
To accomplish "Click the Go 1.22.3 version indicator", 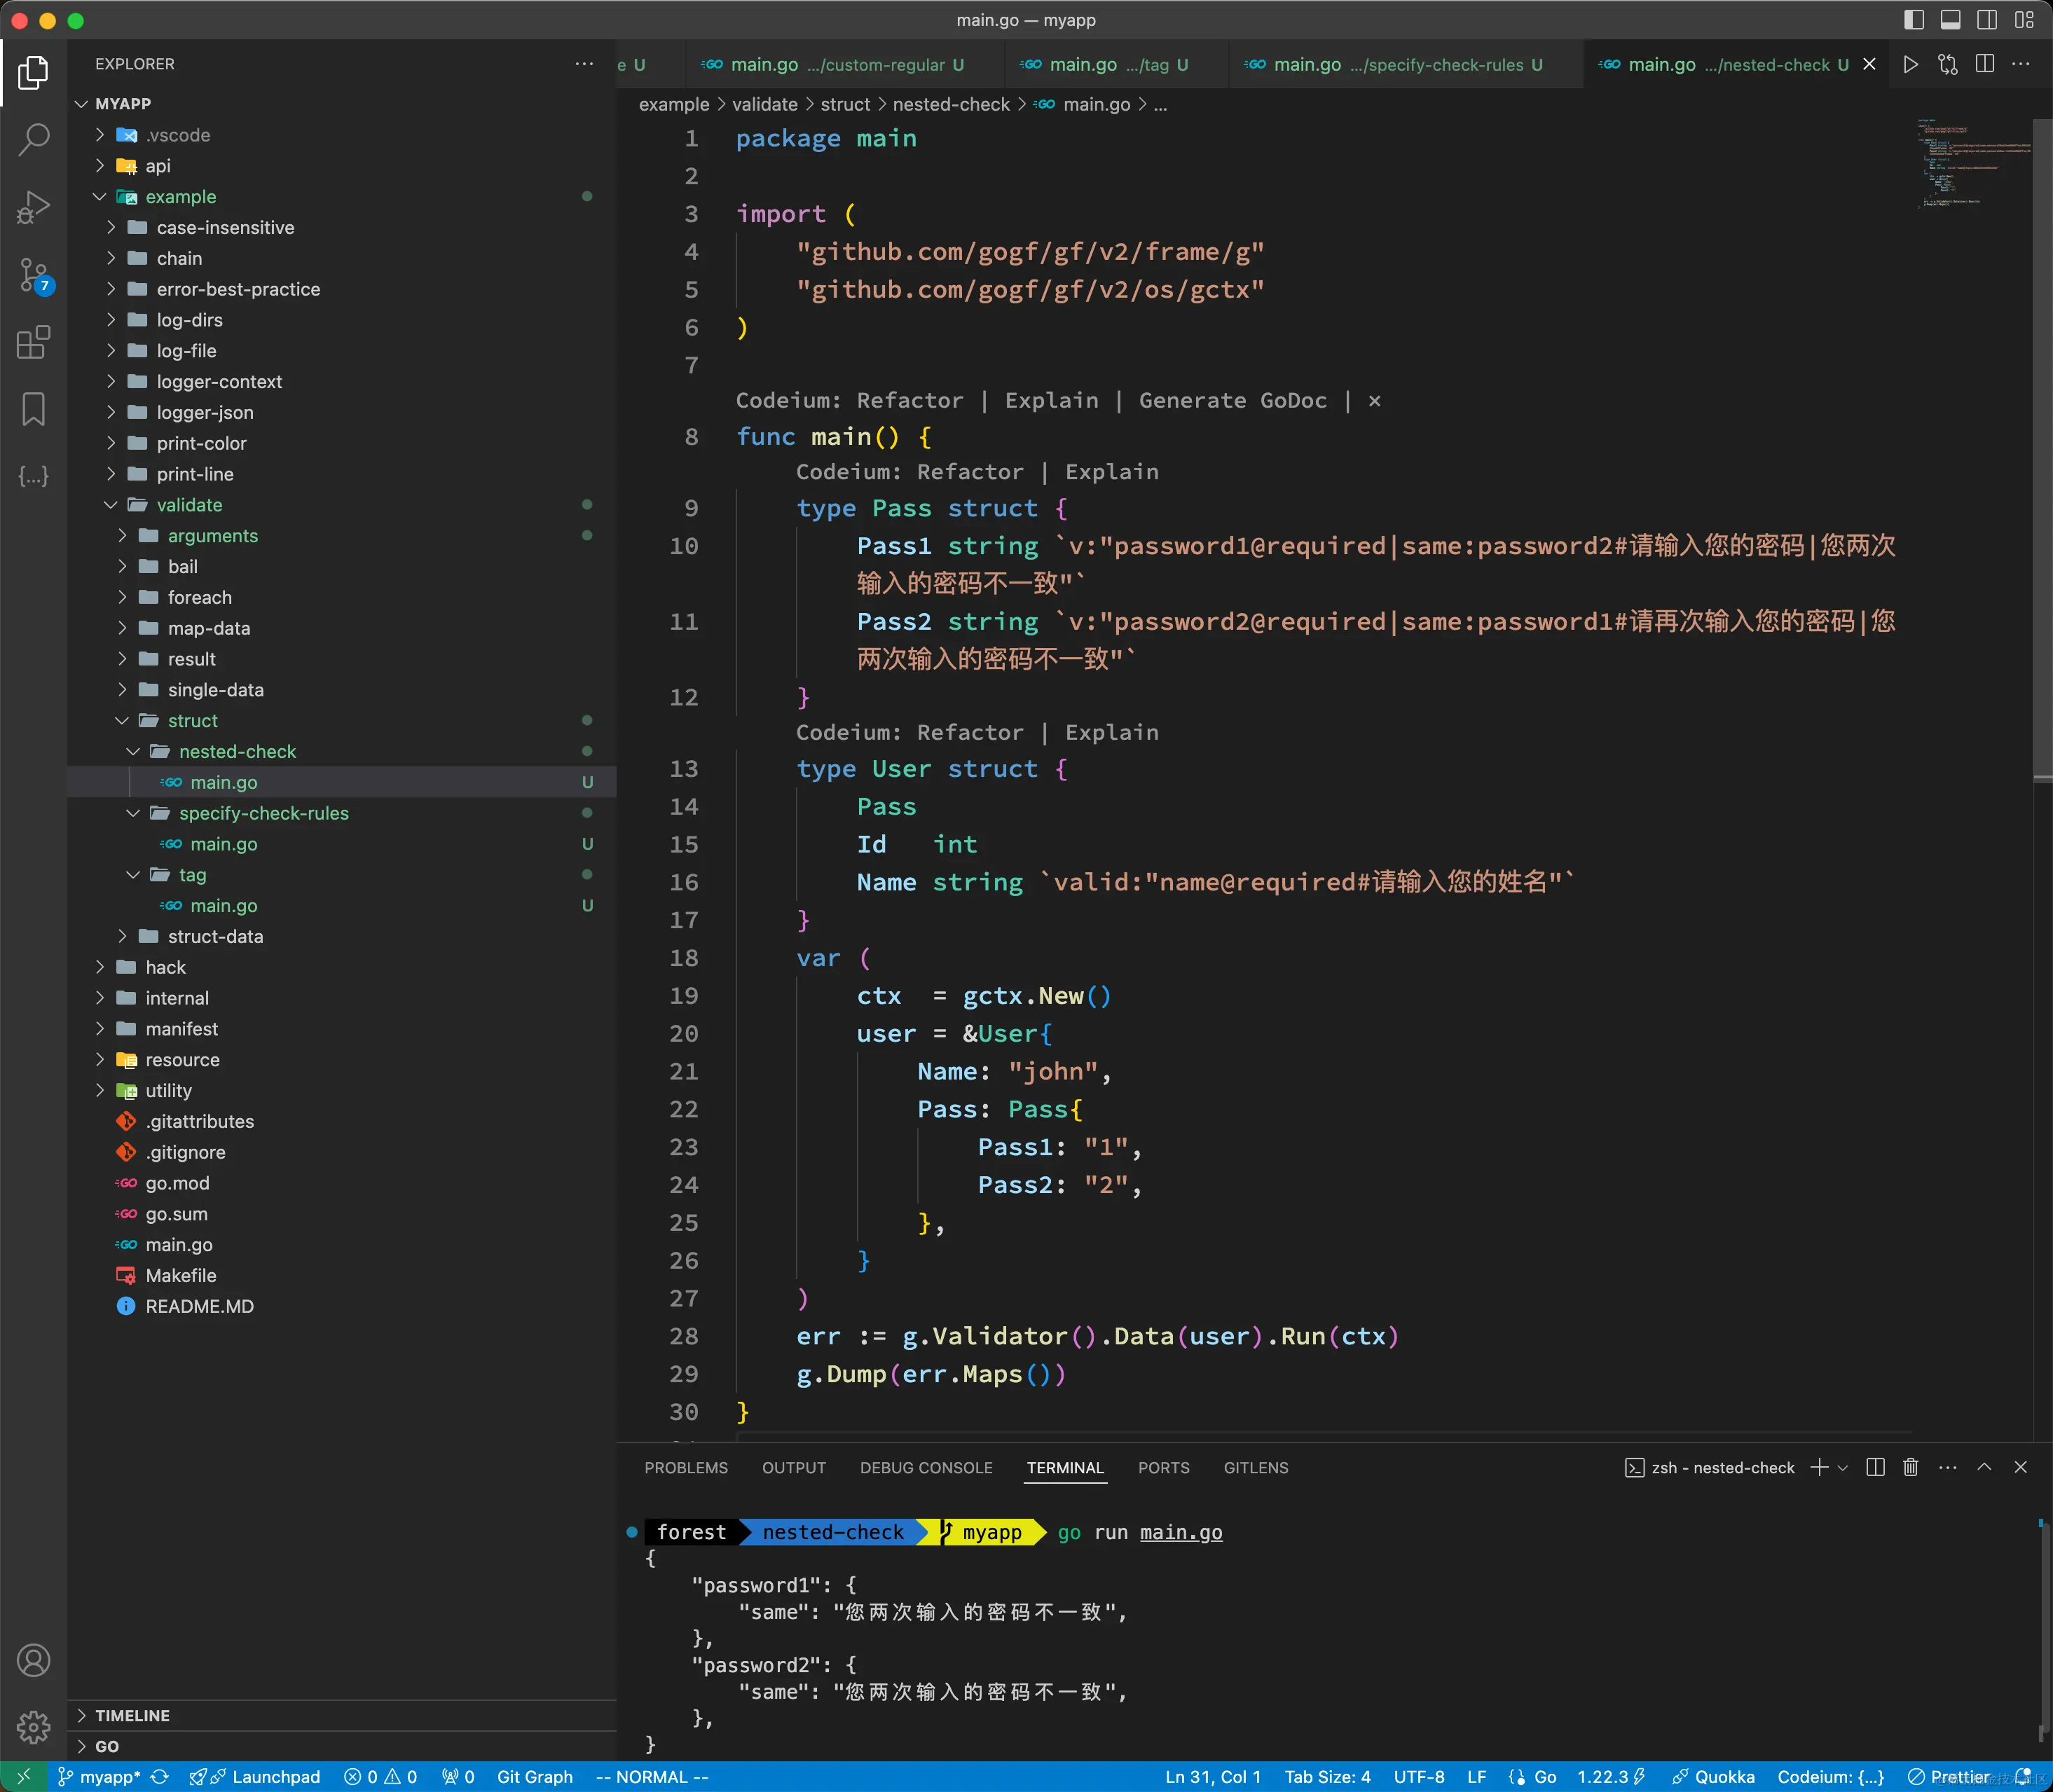I will (1610, 1776).
